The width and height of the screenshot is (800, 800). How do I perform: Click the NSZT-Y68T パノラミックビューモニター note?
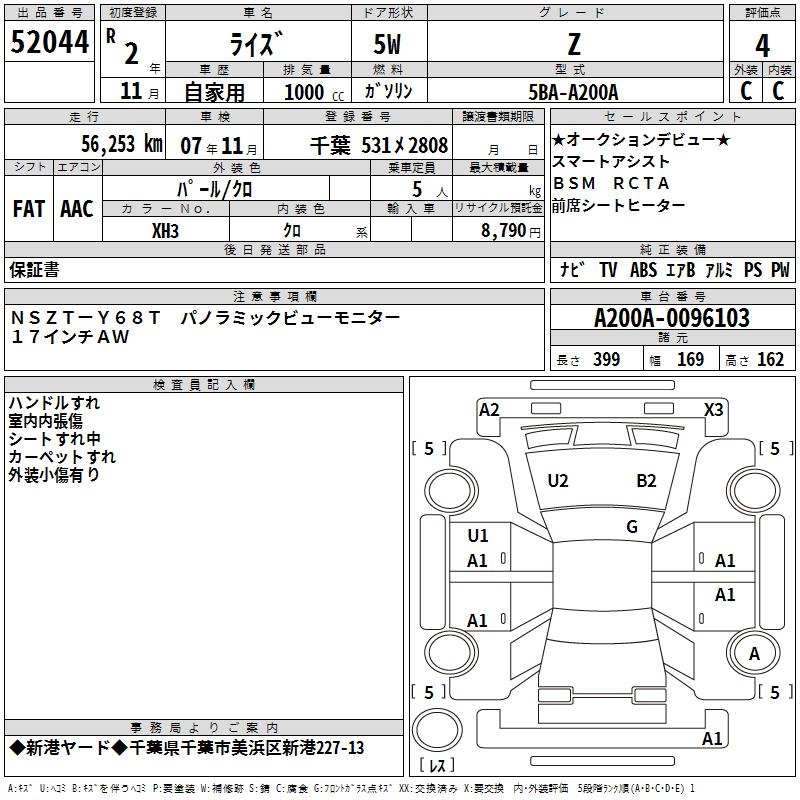point(205,318)
